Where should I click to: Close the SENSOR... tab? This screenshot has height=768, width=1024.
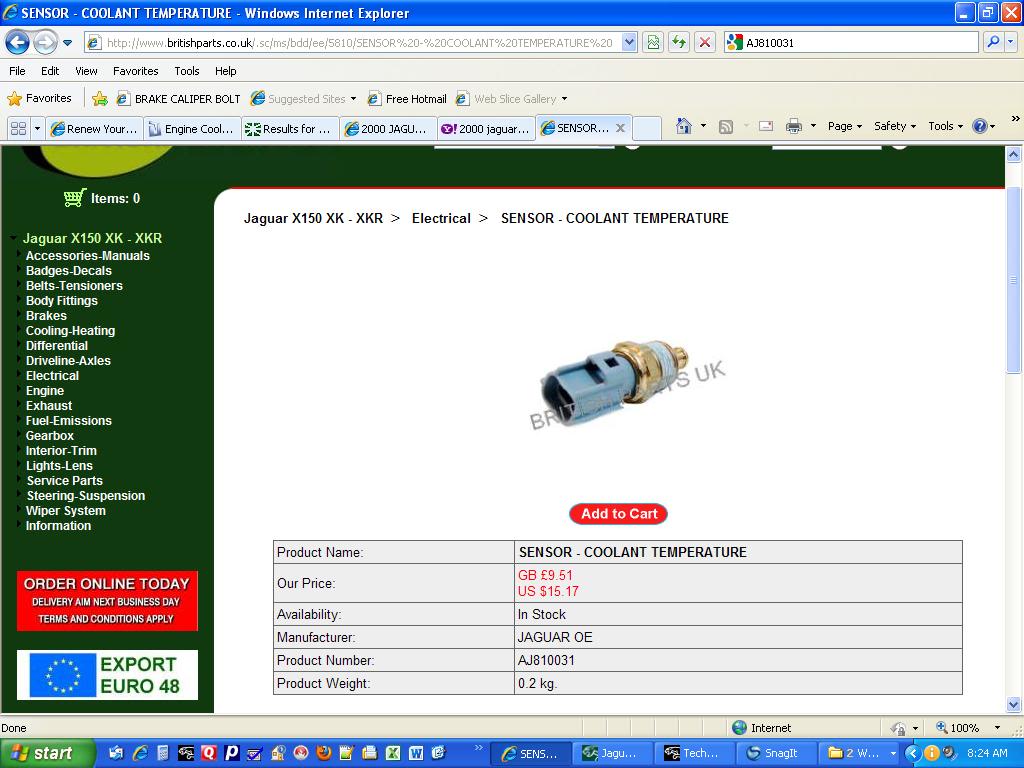point(620,128)
